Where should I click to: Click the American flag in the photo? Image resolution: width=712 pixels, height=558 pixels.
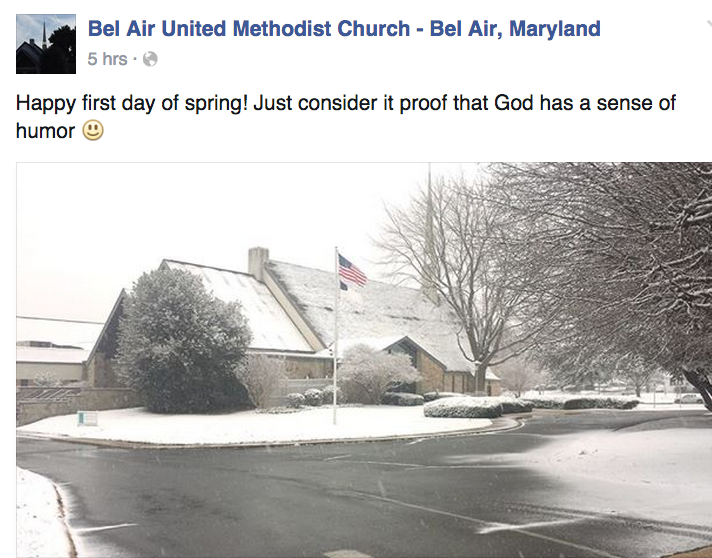tap(352, 270)
